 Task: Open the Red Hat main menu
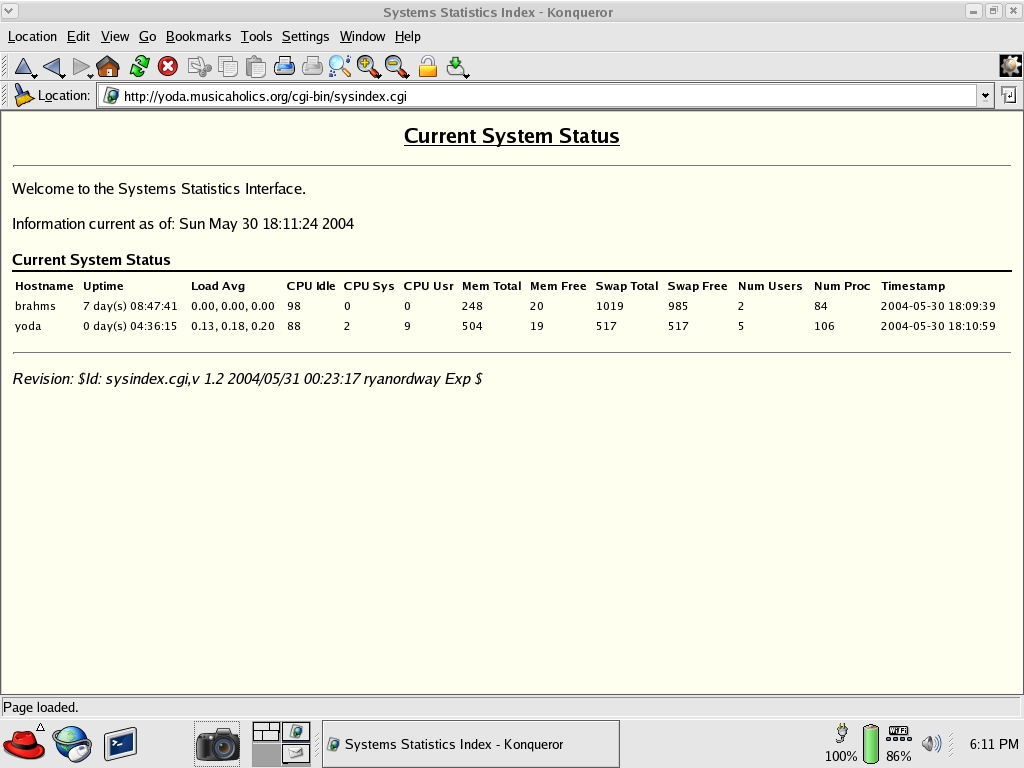[24, 744]
